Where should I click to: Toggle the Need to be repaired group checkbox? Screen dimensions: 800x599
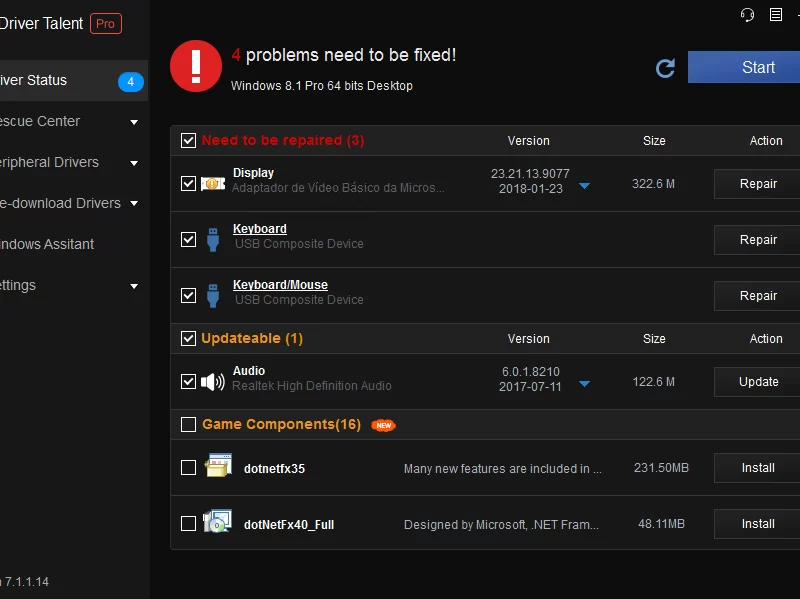[188, 140]
